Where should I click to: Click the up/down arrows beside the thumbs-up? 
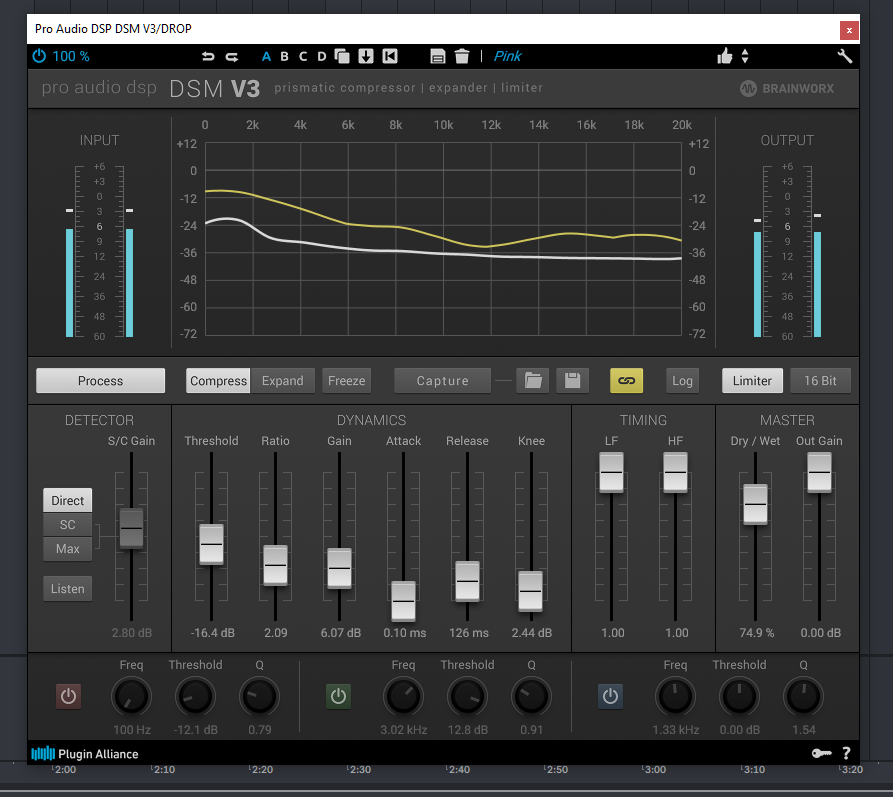pyautogui.click(x=745, y=57)
